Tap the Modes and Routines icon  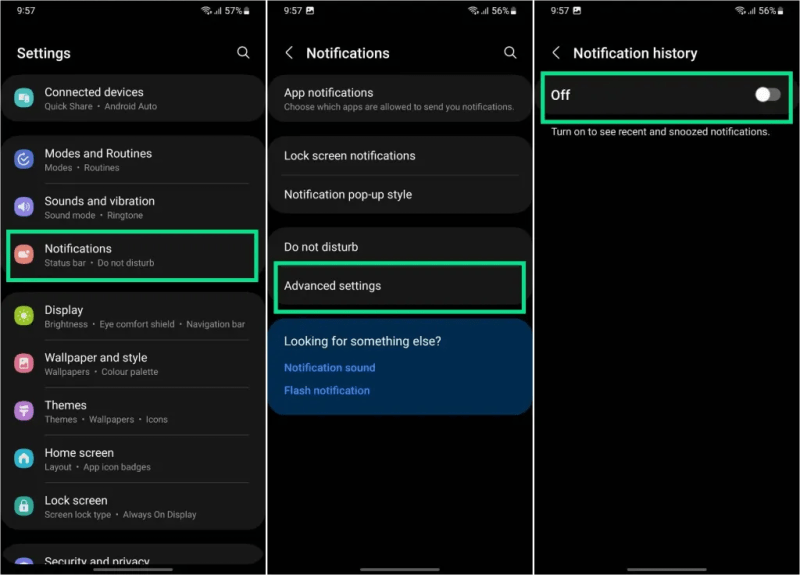(24, 160)
